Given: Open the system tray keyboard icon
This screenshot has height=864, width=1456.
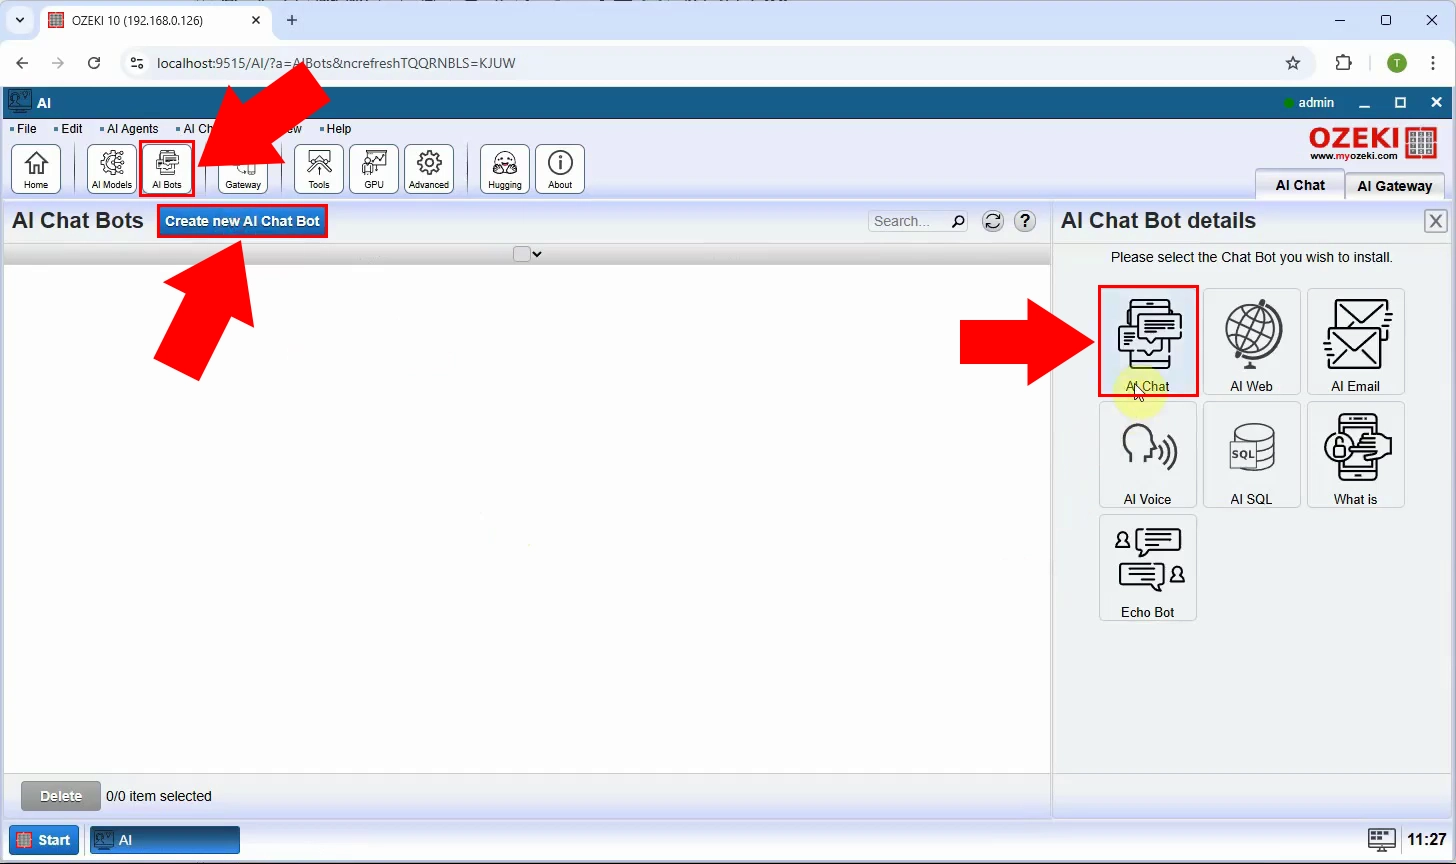Looking at the screenshot, I should [x=1382, y=839].
